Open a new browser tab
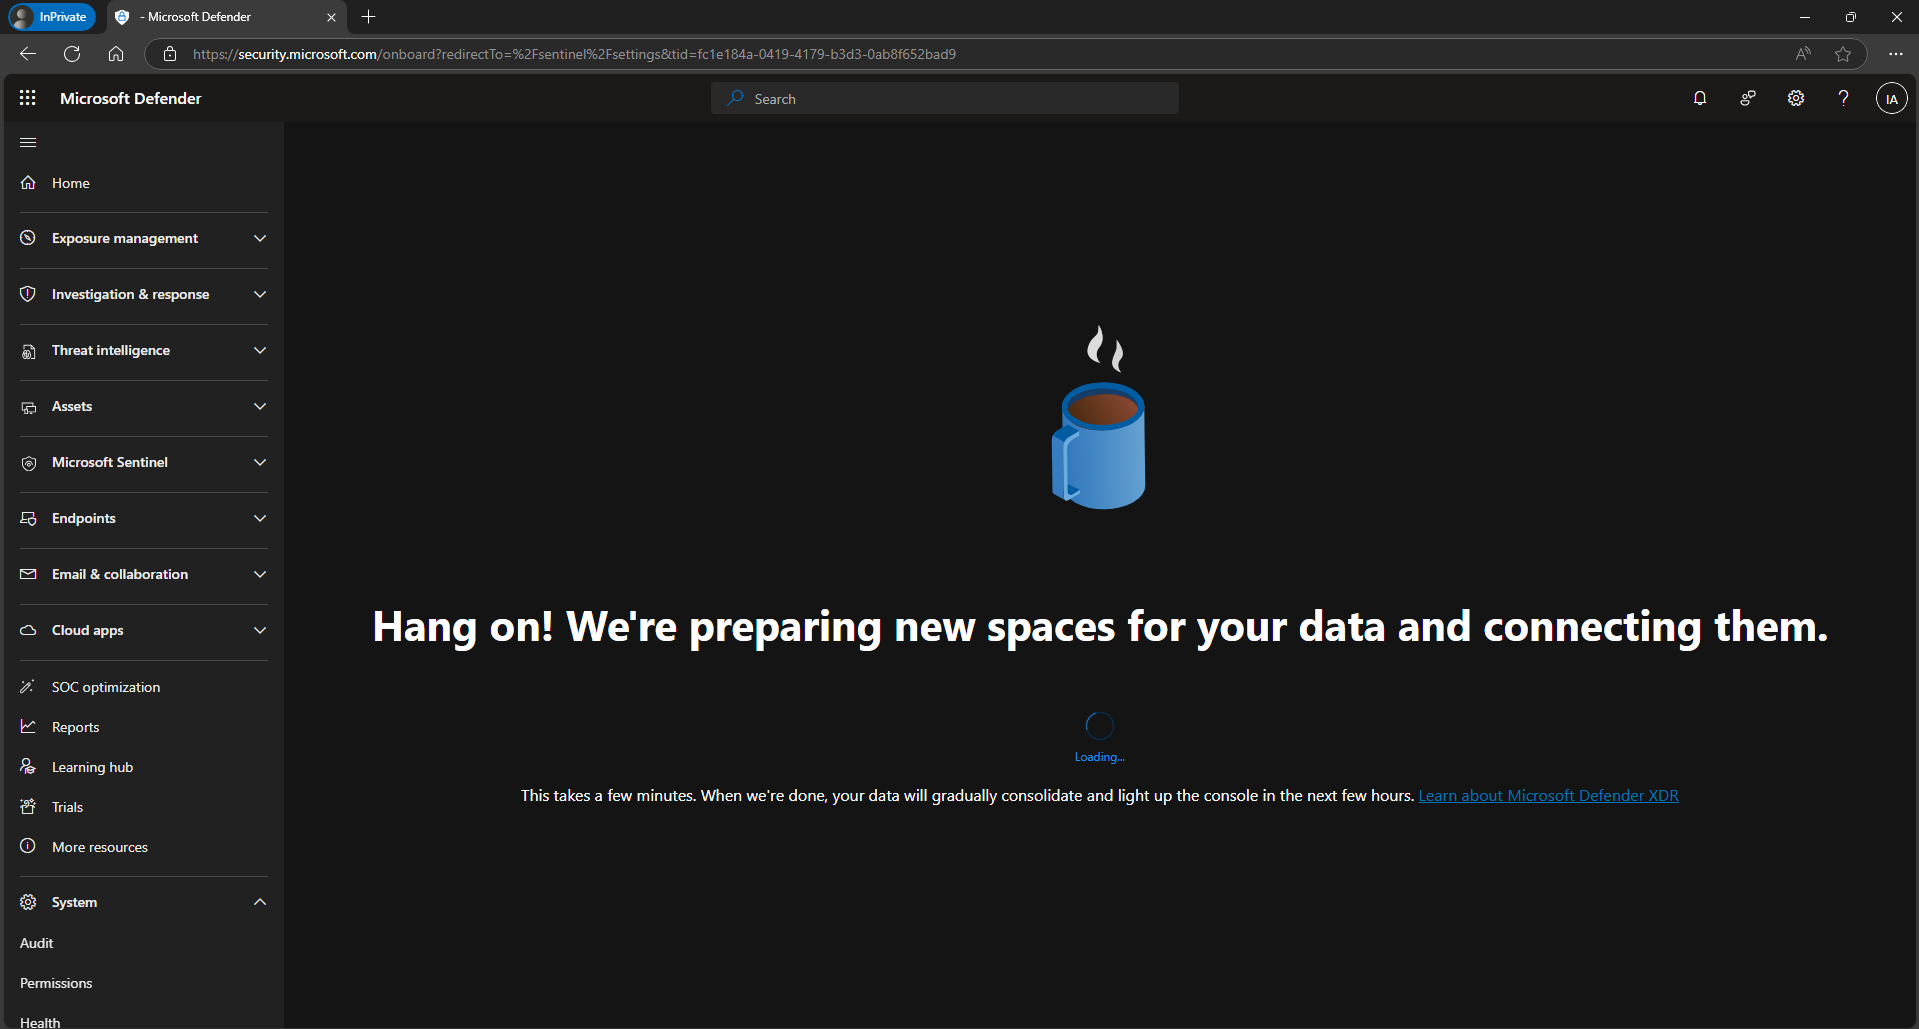Viewport: 1919px width, 1029px height. click(x=368, y=17)
